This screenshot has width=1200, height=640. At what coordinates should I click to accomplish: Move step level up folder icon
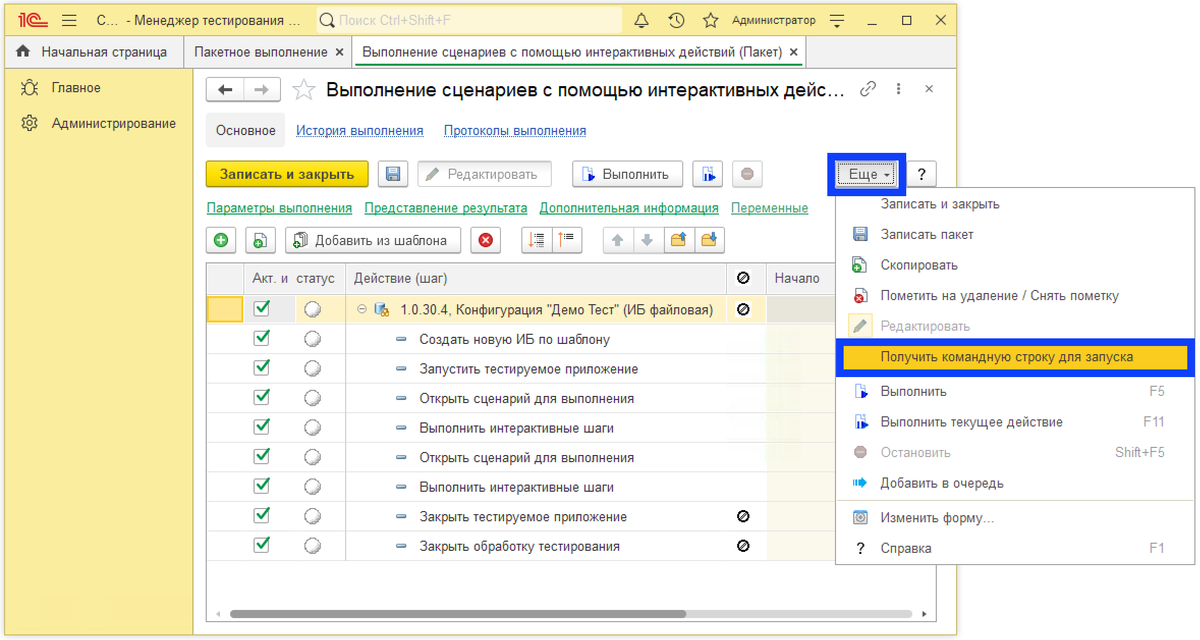pos(678,240)
